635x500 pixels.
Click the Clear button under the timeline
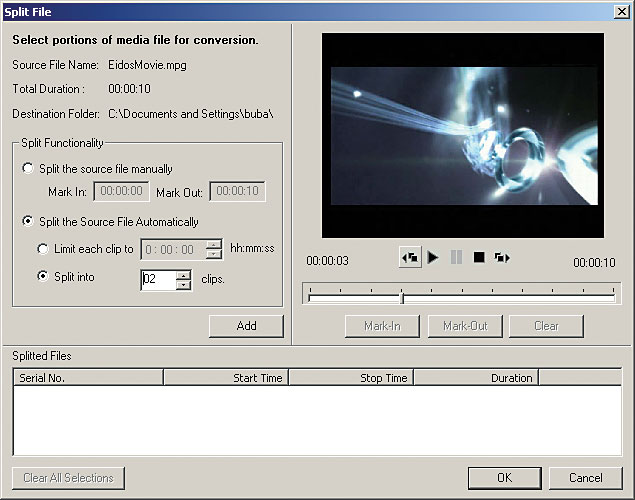tap(546, 326)
